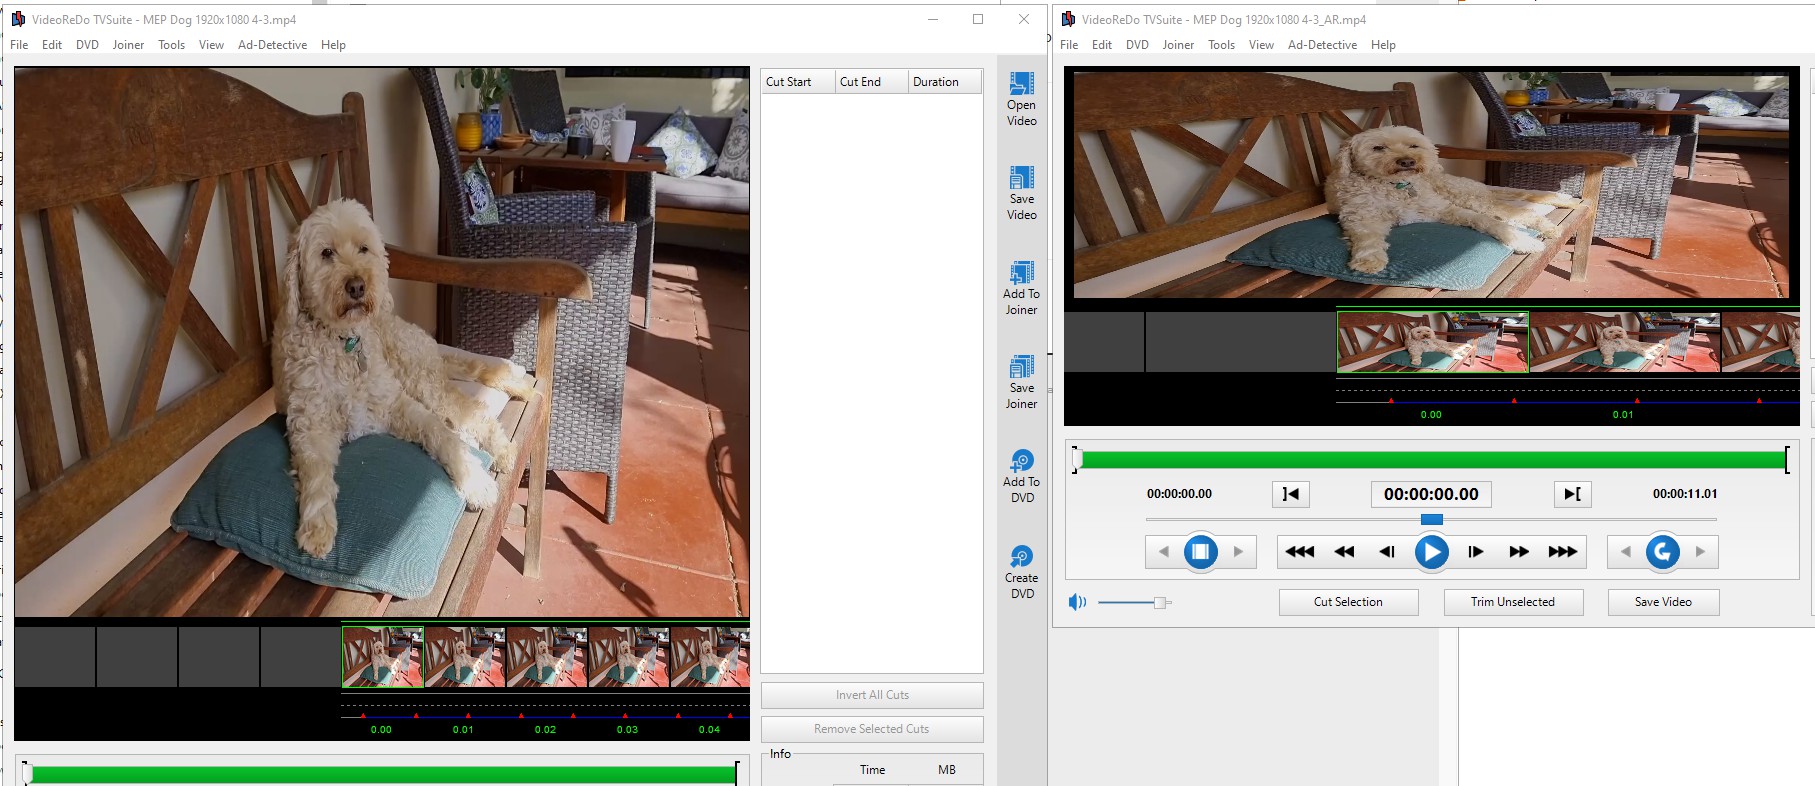Screen dimensions: 1815x786
Task: Click the Cut Start column header
Action: tap(798, 82)
